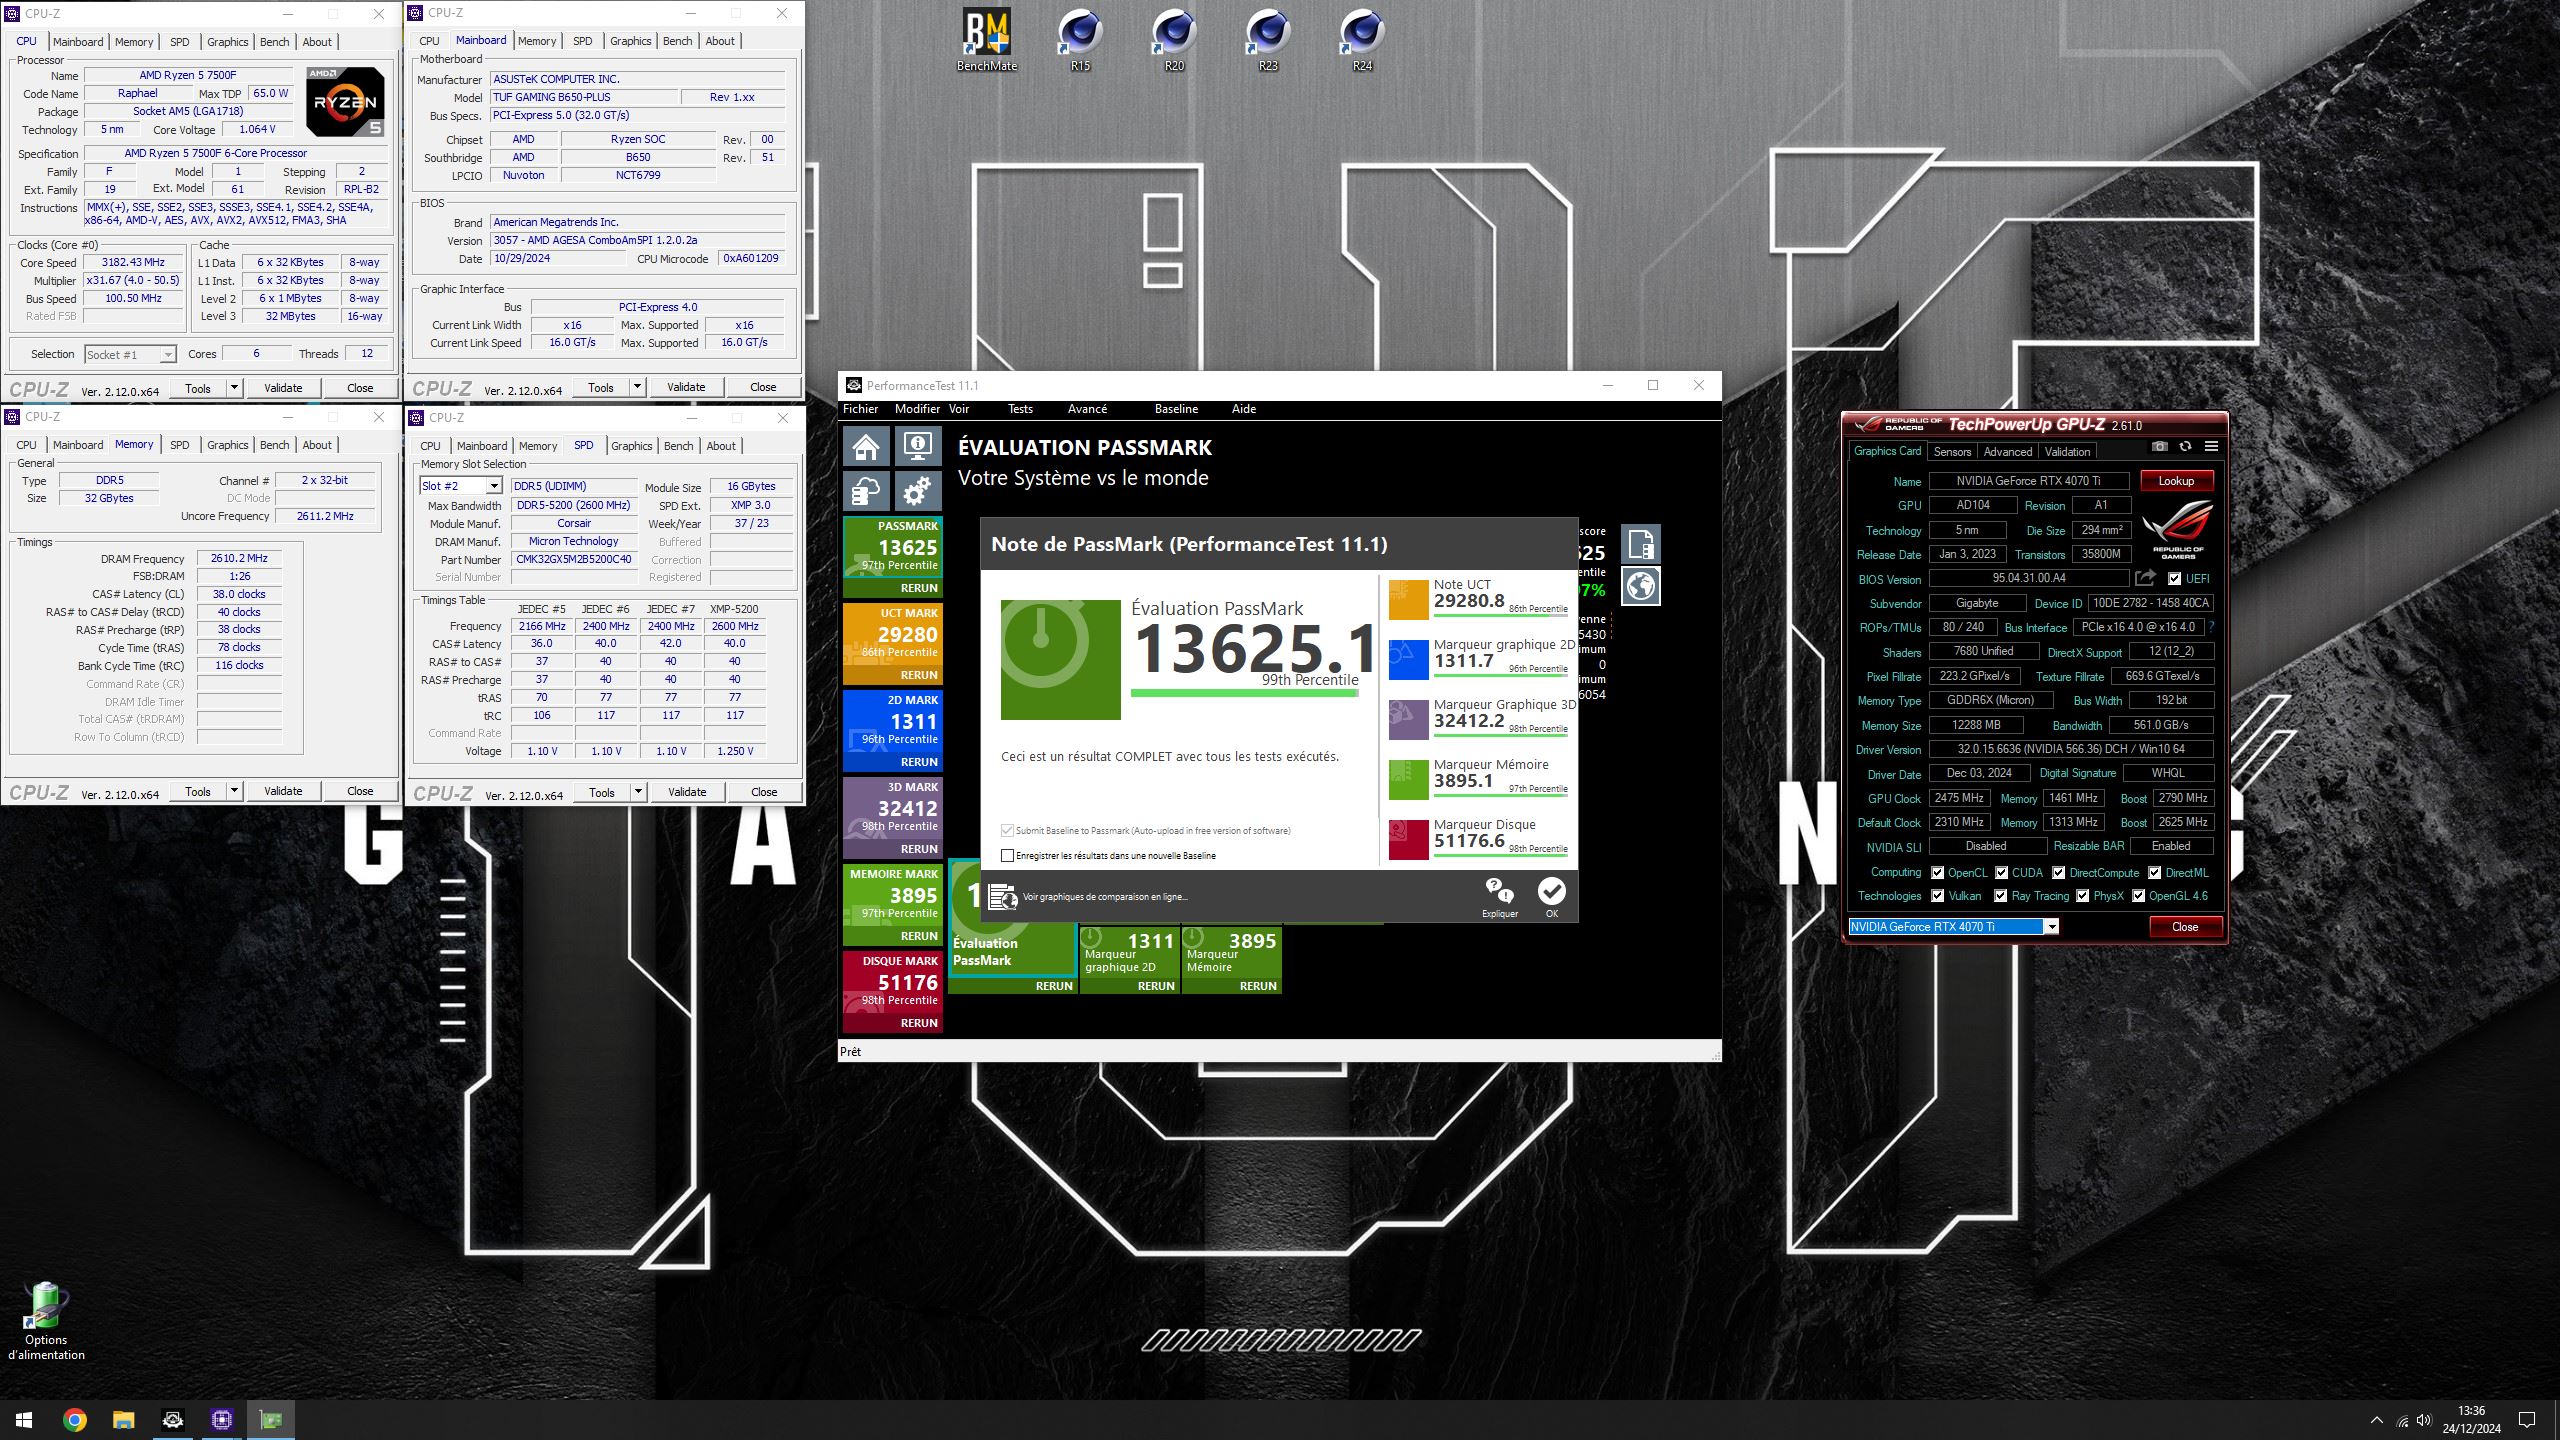
Task: Open the taskbar clock and date
Action: [2471, 1420]
